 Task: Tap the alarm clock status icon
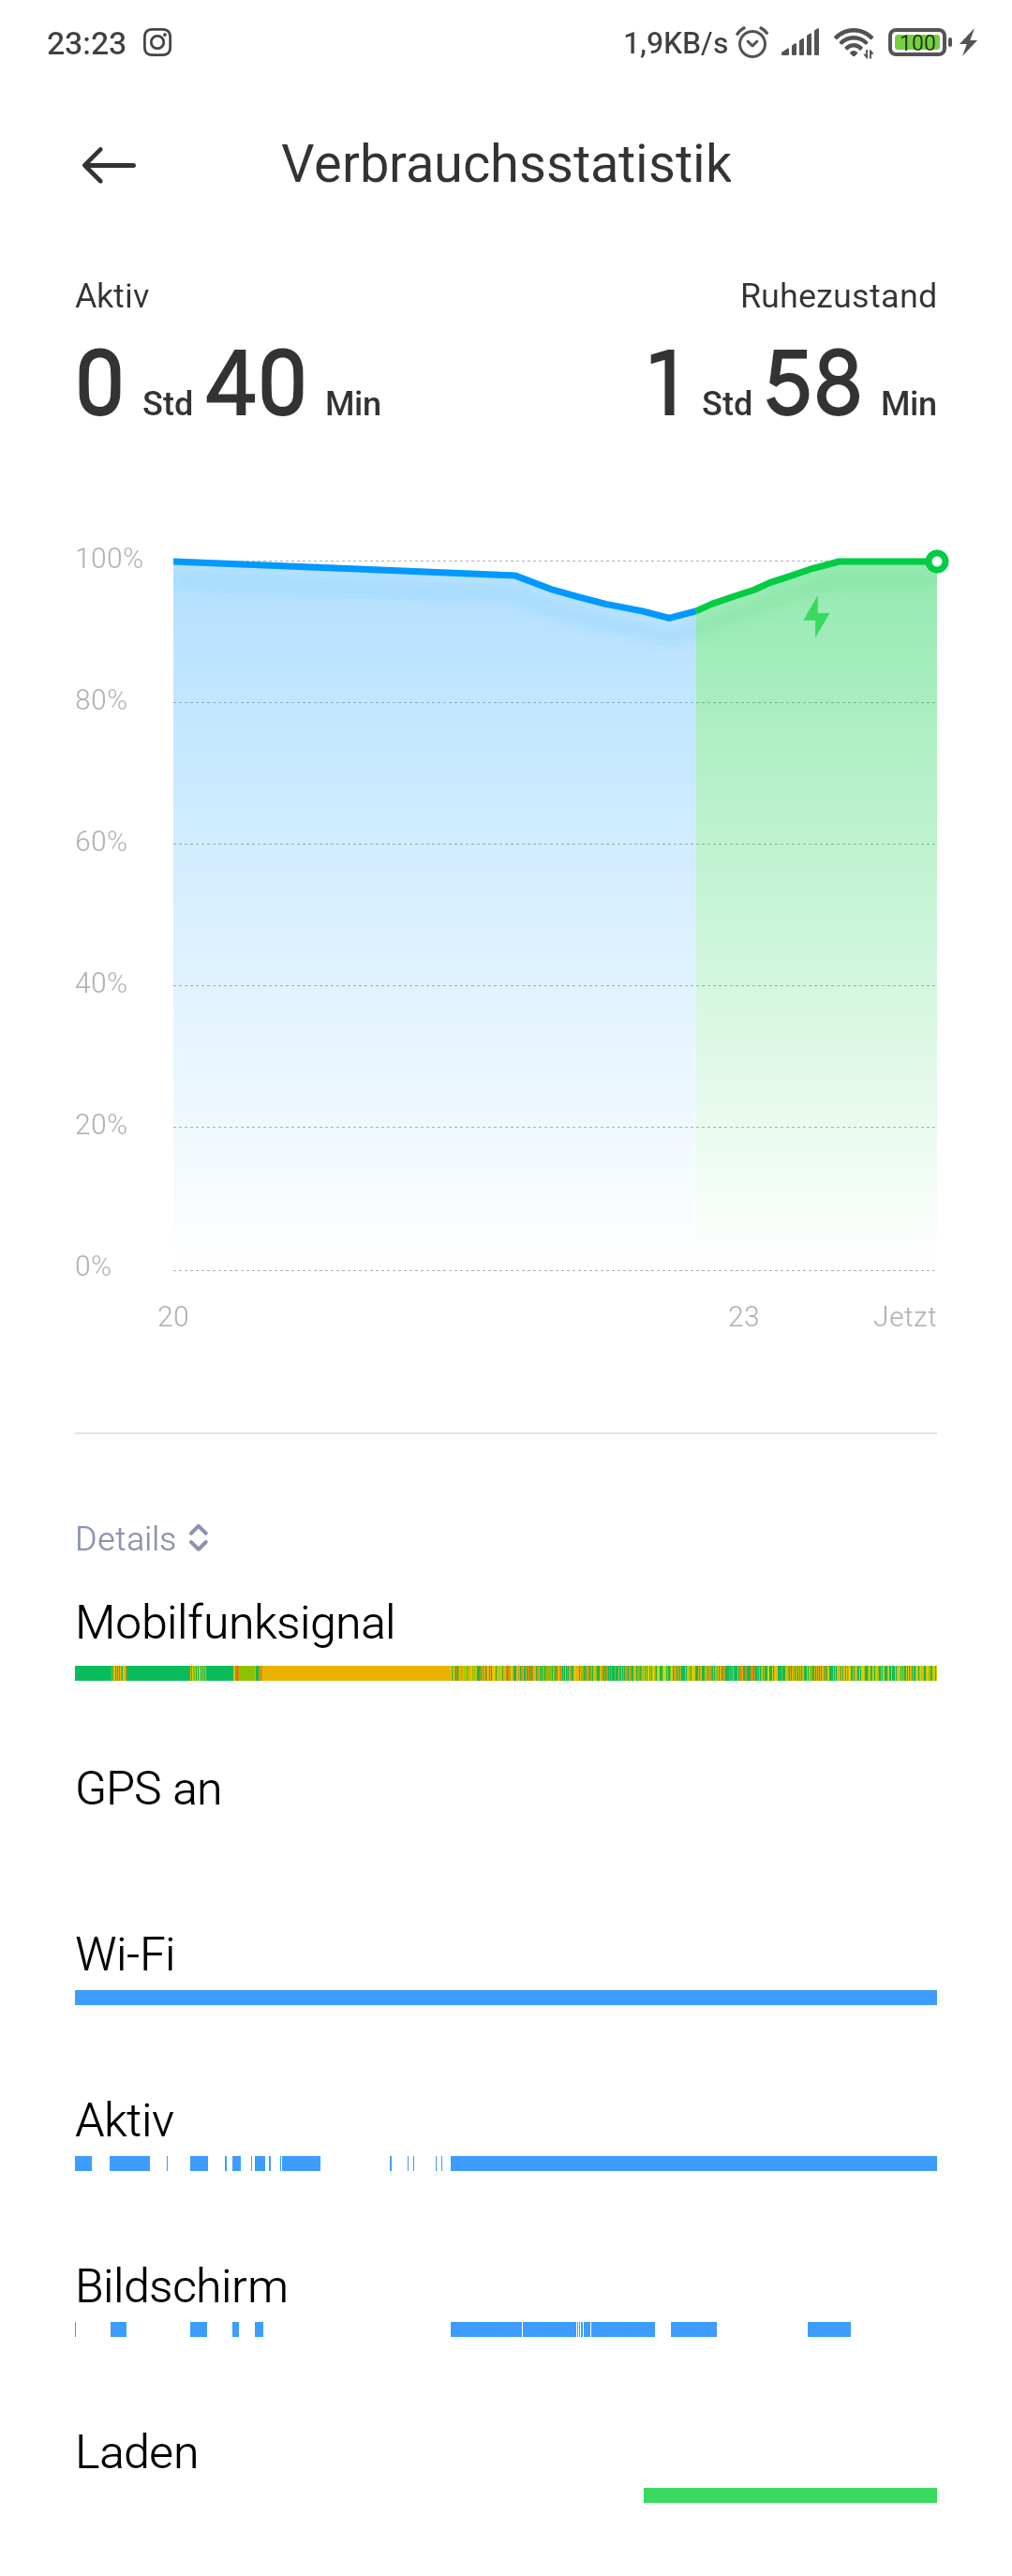click(752, 42)
